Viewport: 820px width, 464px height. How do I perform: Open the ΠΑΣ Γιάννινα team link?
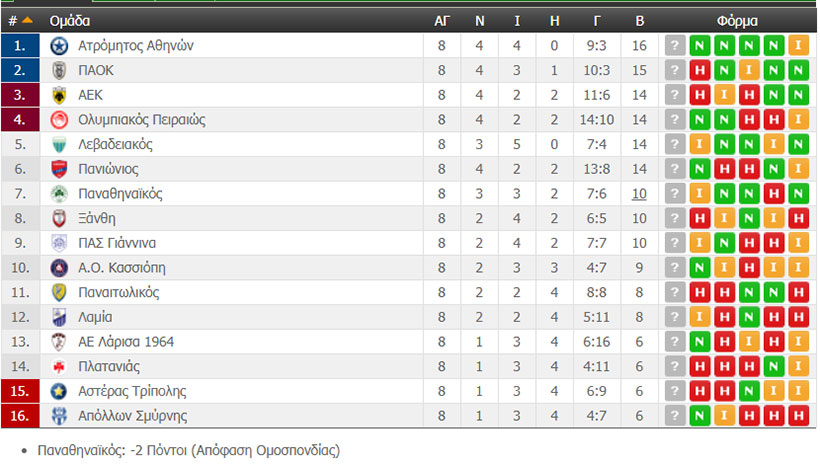(x=117, y=243)
